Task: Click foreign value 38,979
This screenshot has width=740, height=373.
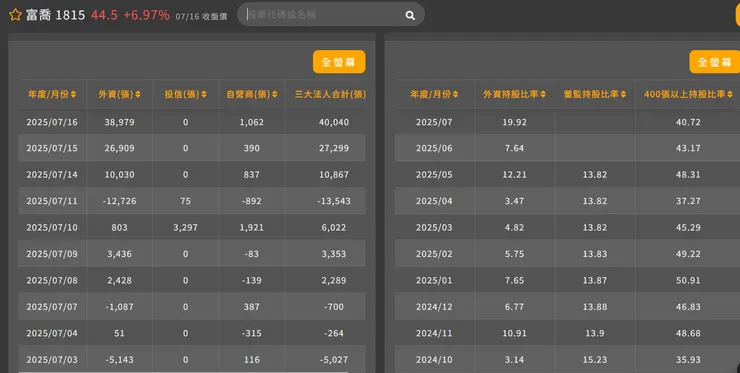Action: point(119,122)
